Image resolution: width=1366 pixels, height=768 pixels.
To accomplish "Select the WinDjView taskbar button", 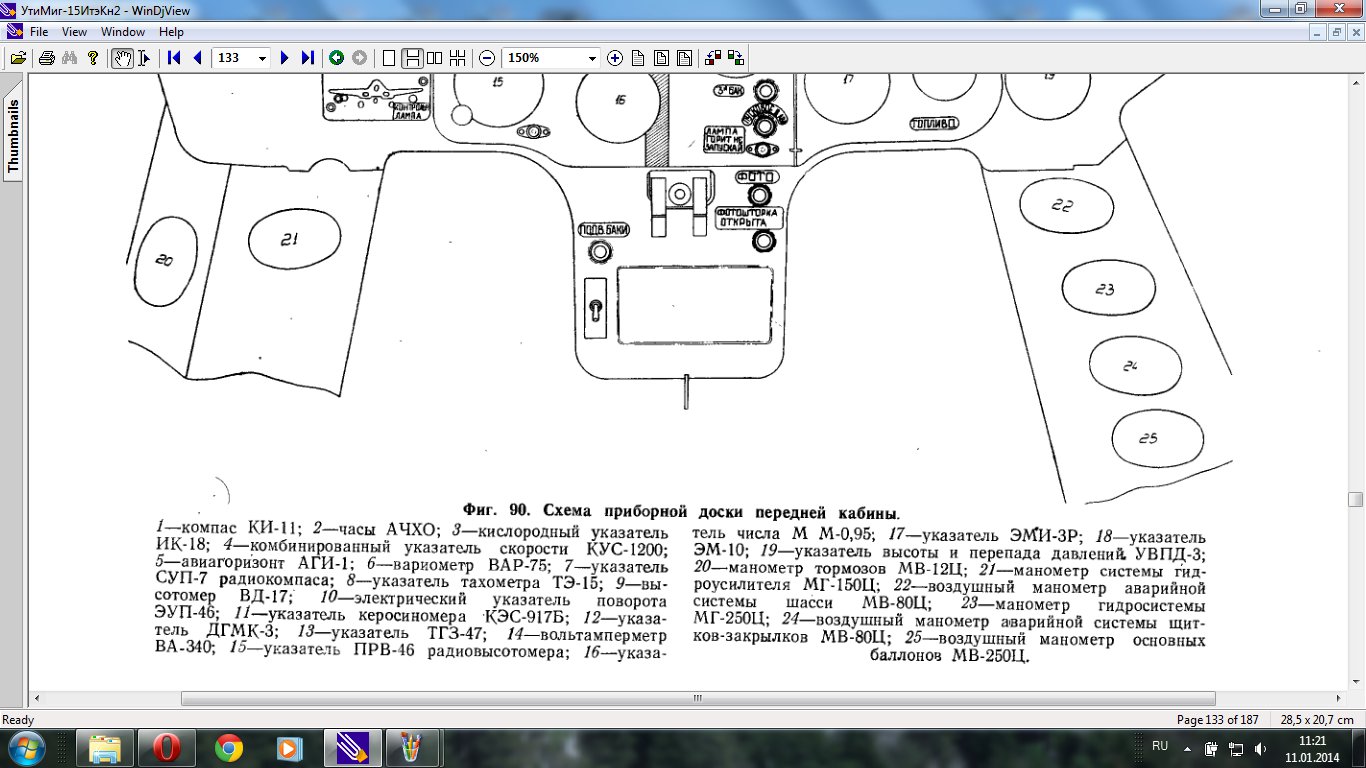I will pyautogui.click(x=352, y=747).
